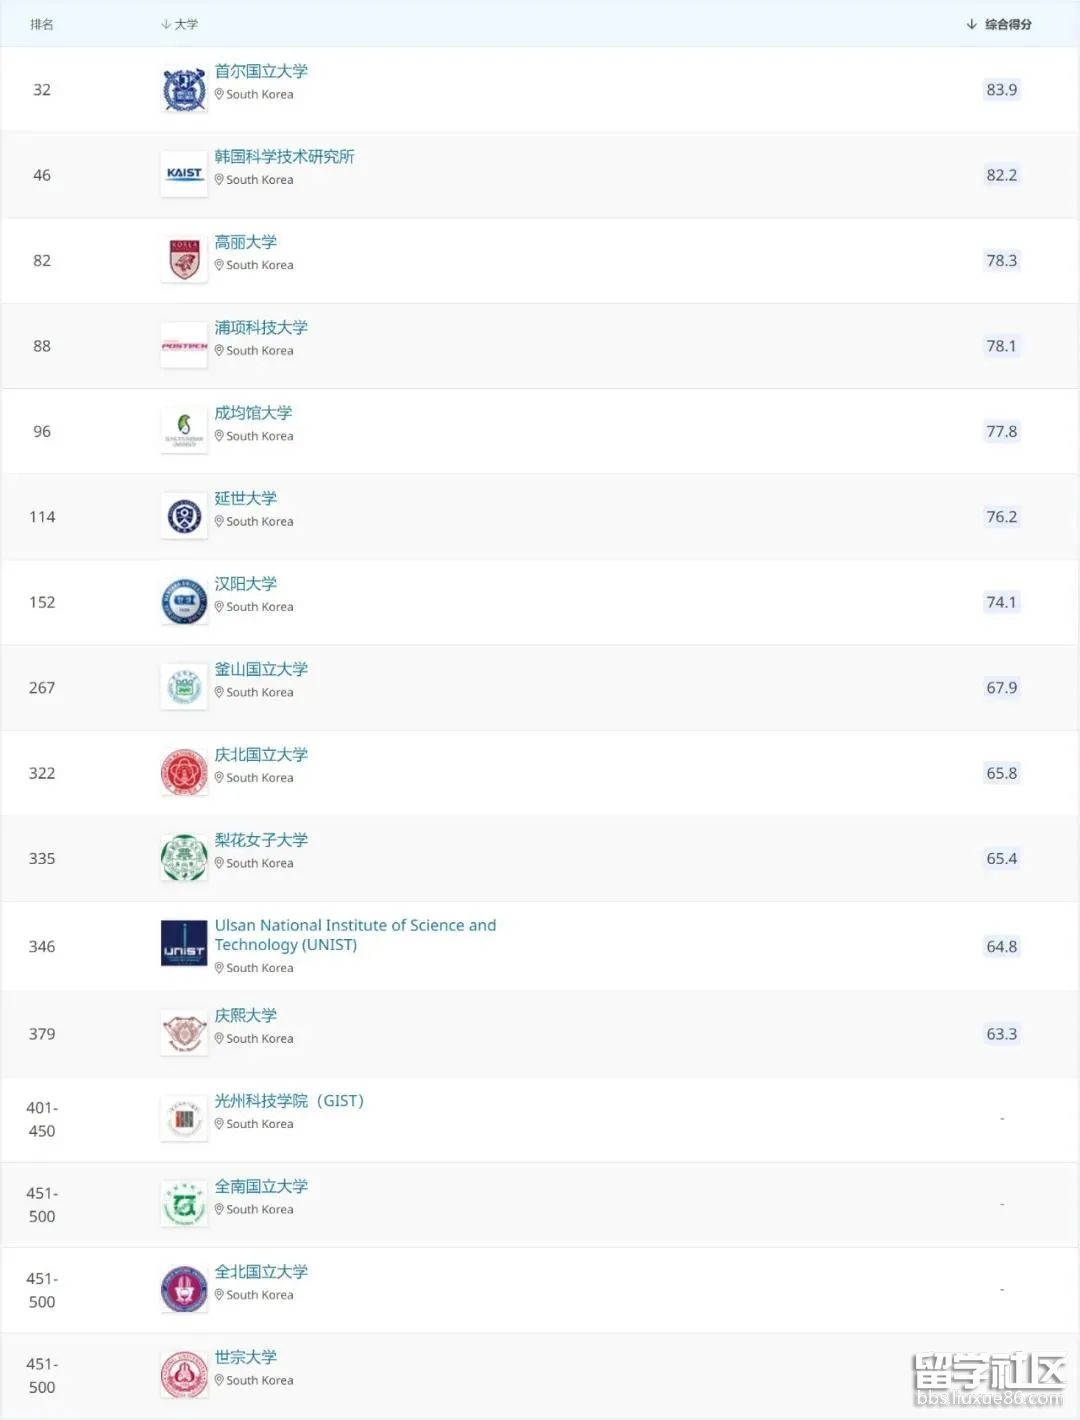Click the 汉阳大学 row entry
Screen dimensions: 1080x1420
click(x=246, y=583)
